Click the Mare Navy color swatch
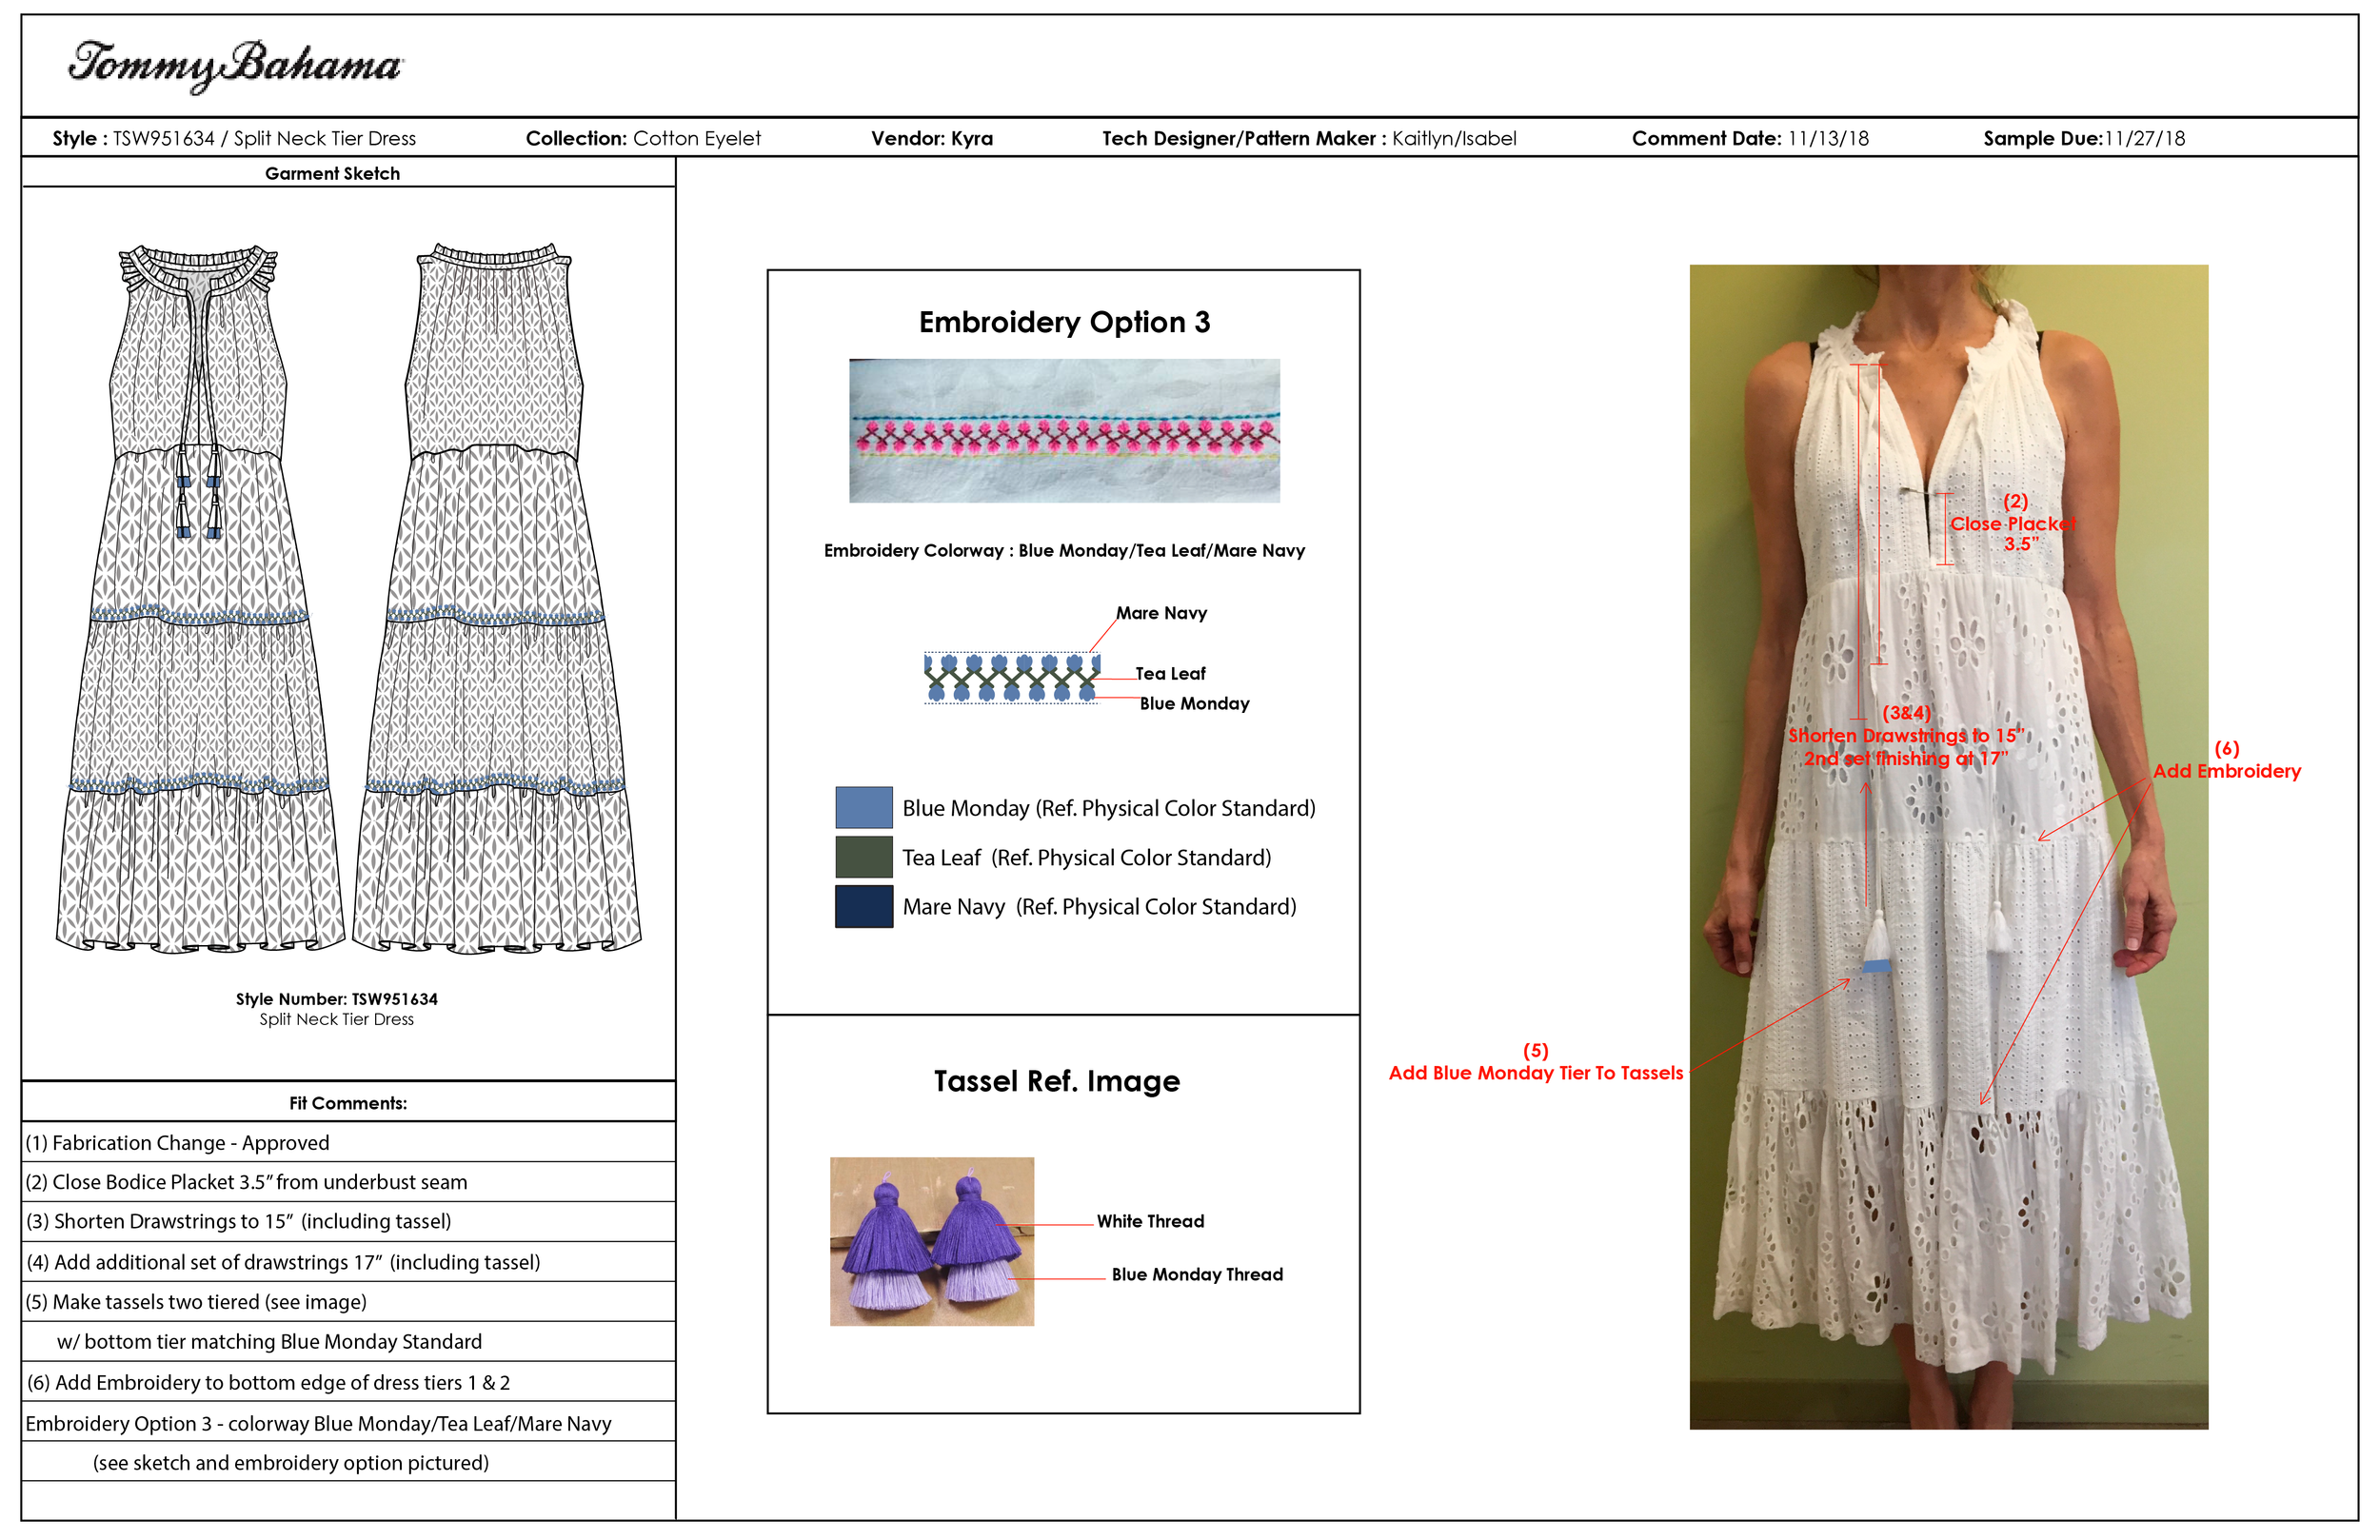 (863, 907)
